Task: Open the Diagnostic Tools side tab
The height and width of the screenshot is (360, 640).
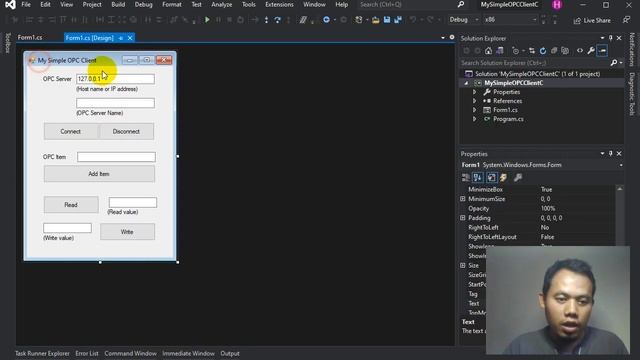Action: (632, 94)
